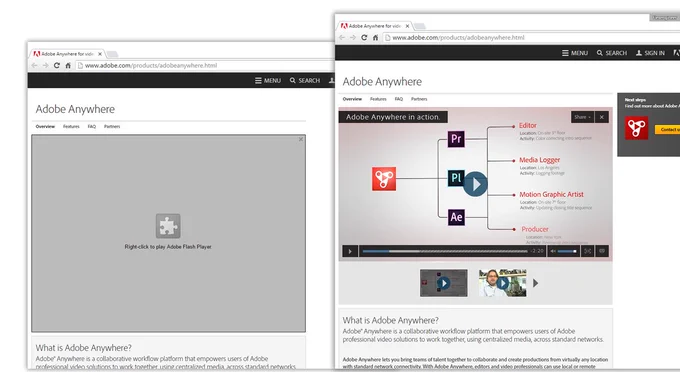Screen dimensions: 680x372
Task: Click 'Adobe Anywhere' page title in left window
Action: click(x=75, y=109)
